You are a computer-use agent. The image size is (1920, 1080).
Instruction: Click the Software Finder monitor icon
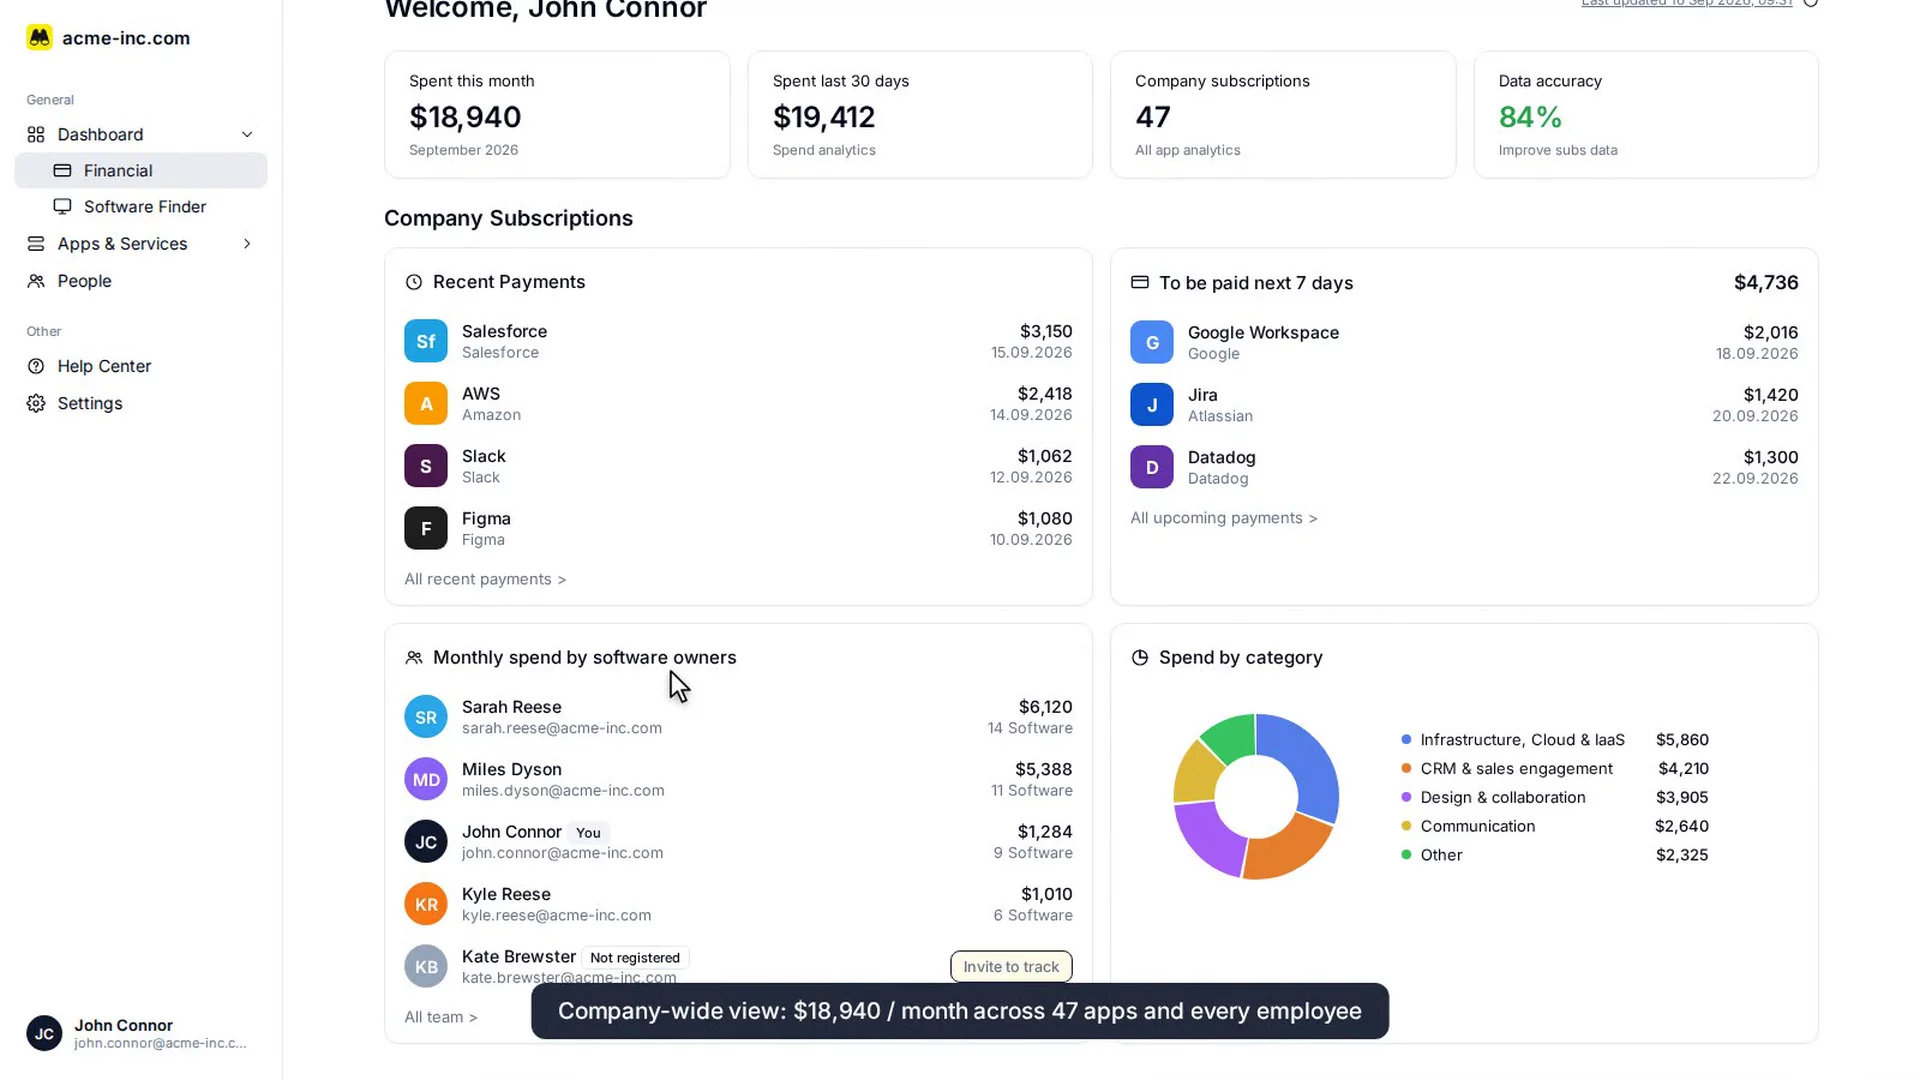(x=62, y=206)
